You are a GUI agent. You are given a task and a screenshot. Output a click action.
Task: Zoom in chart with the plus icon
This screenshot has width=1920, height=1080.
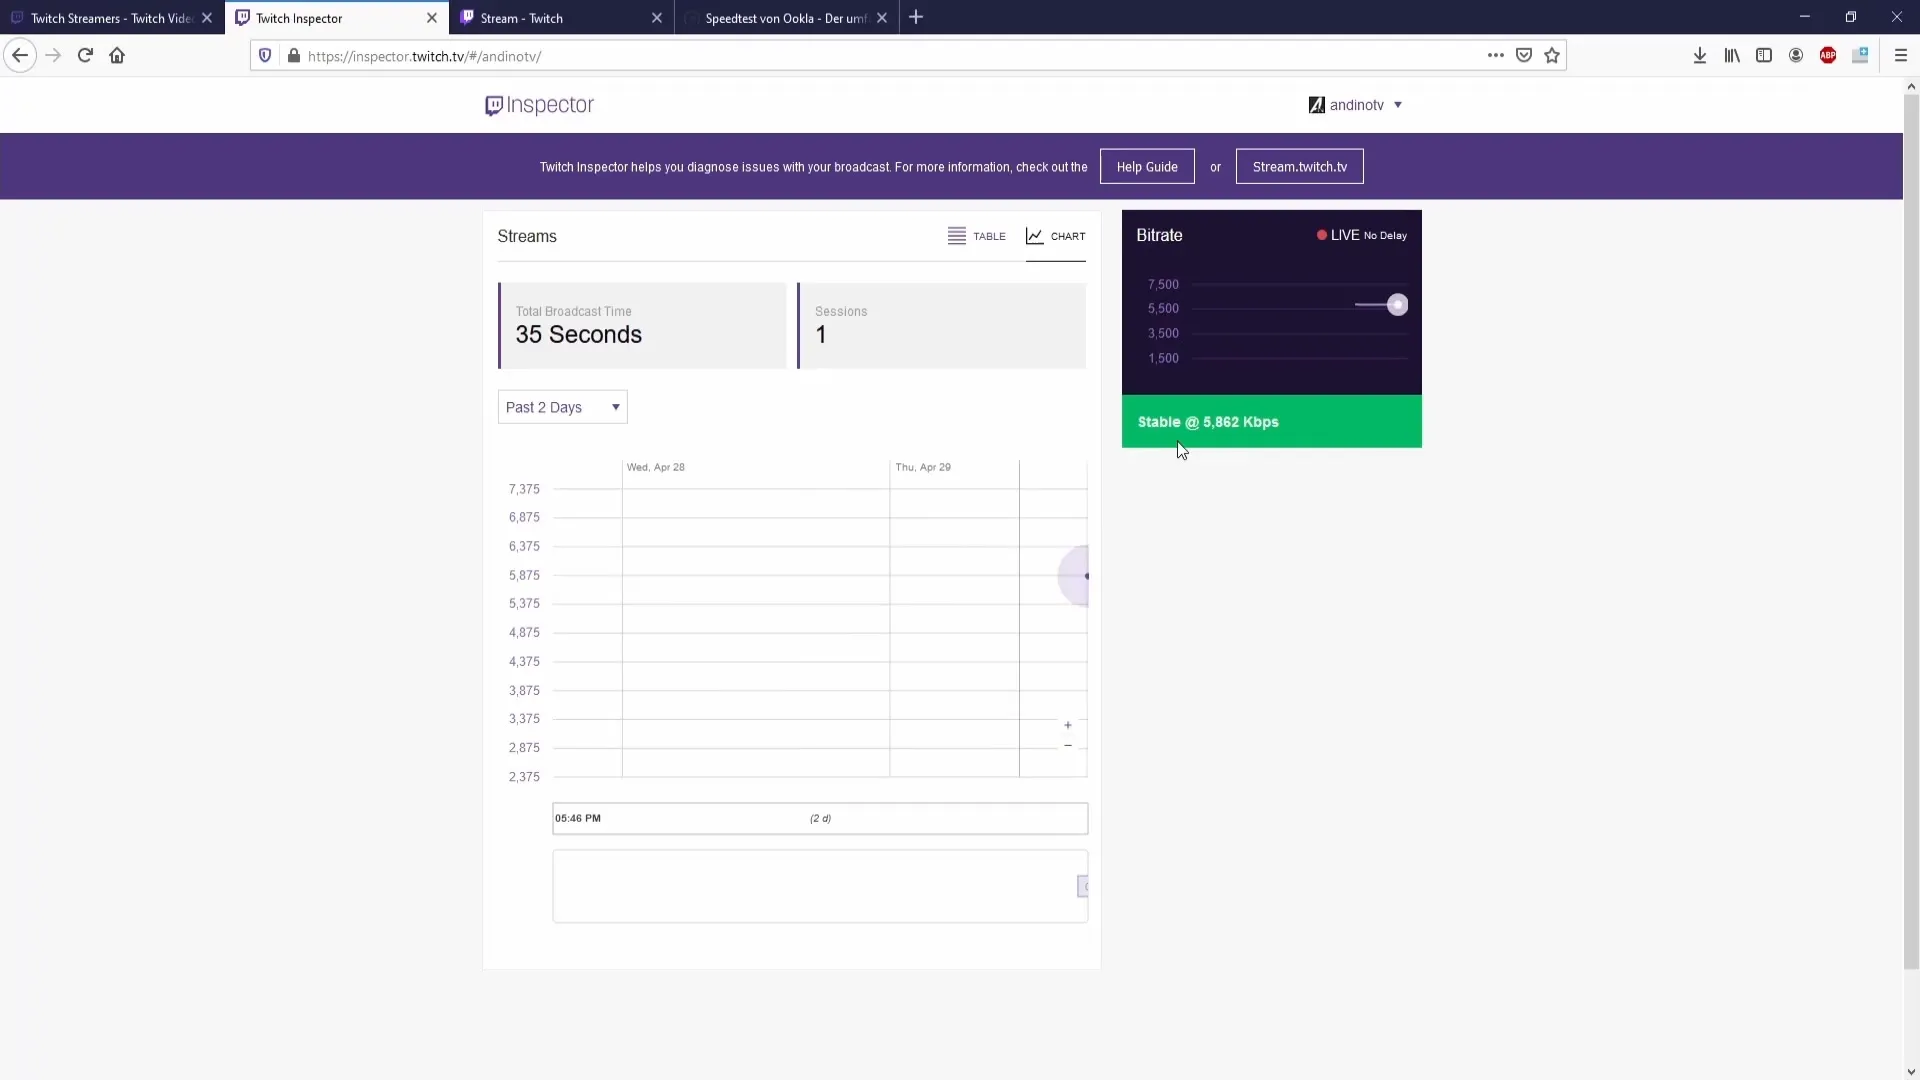click(1068, 725)
